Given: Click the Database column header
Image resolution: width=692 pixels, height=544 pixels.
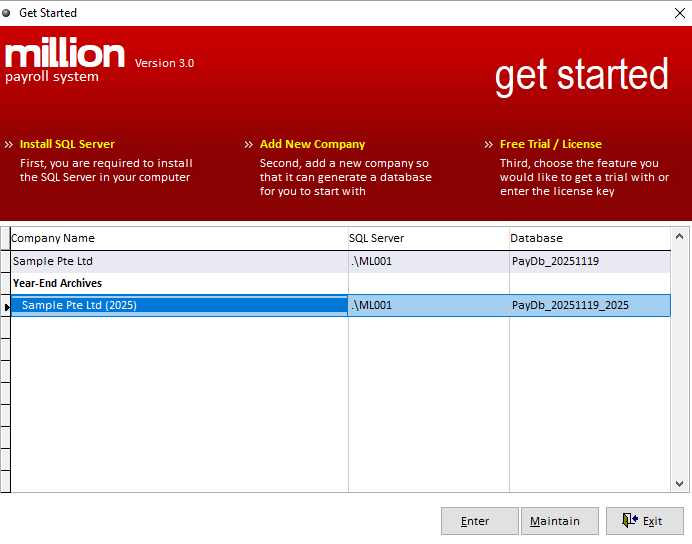Looking at the screenshot, I should pos(590,239).
